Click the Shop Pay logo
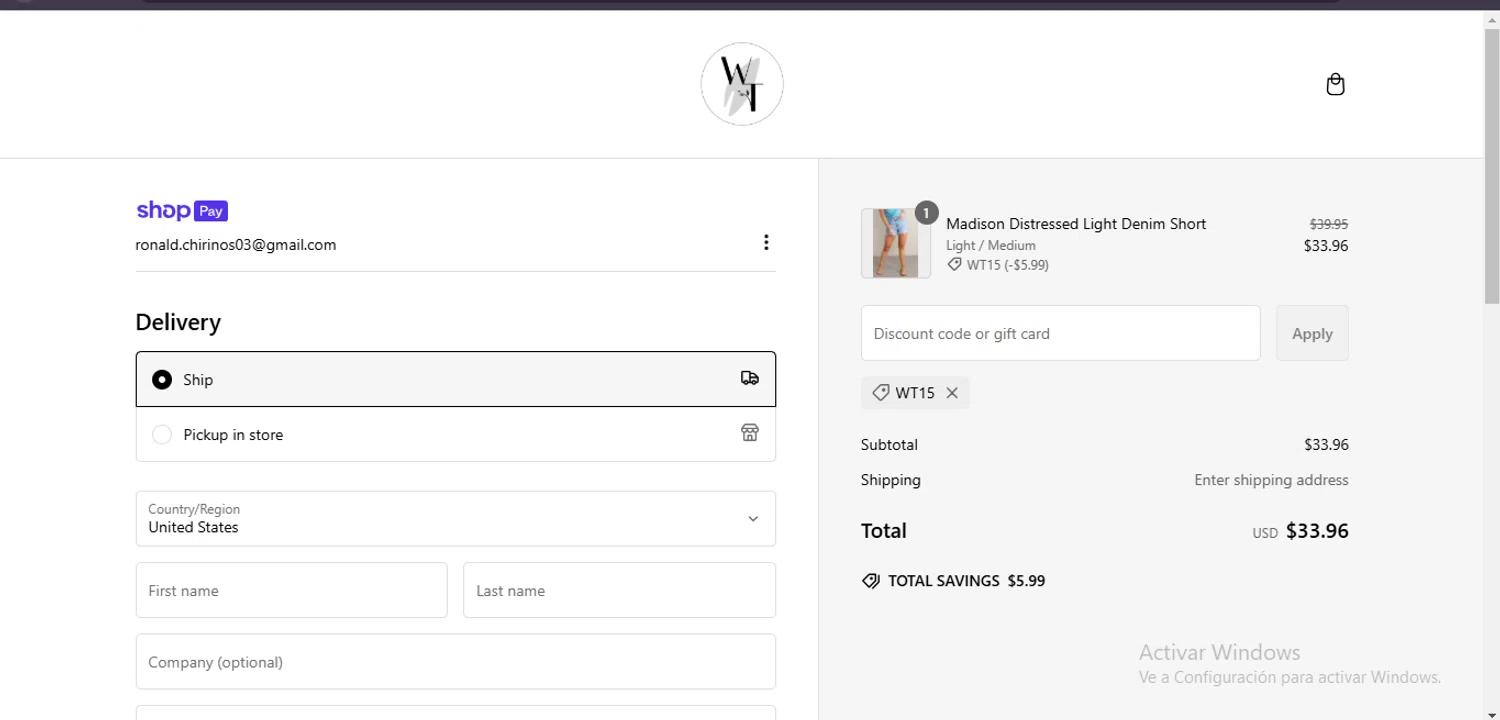 (182, 211)
